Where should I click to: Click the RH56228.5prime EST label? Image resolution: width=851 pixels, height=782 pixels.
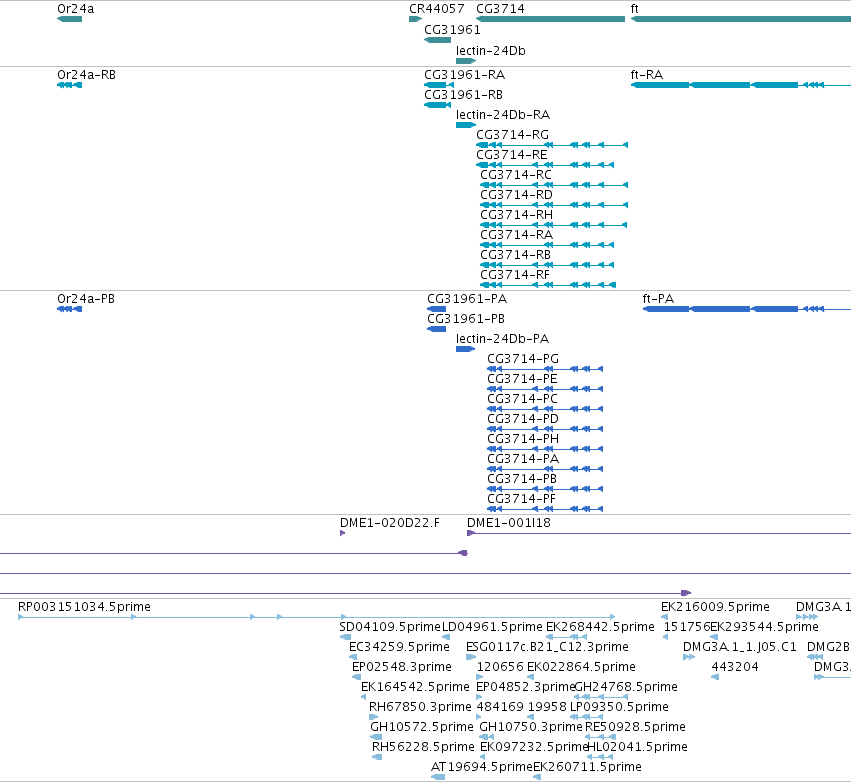pos(423,747)
